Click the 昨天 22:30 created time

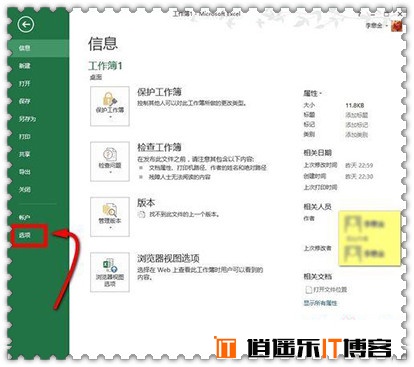coord(359,176)
